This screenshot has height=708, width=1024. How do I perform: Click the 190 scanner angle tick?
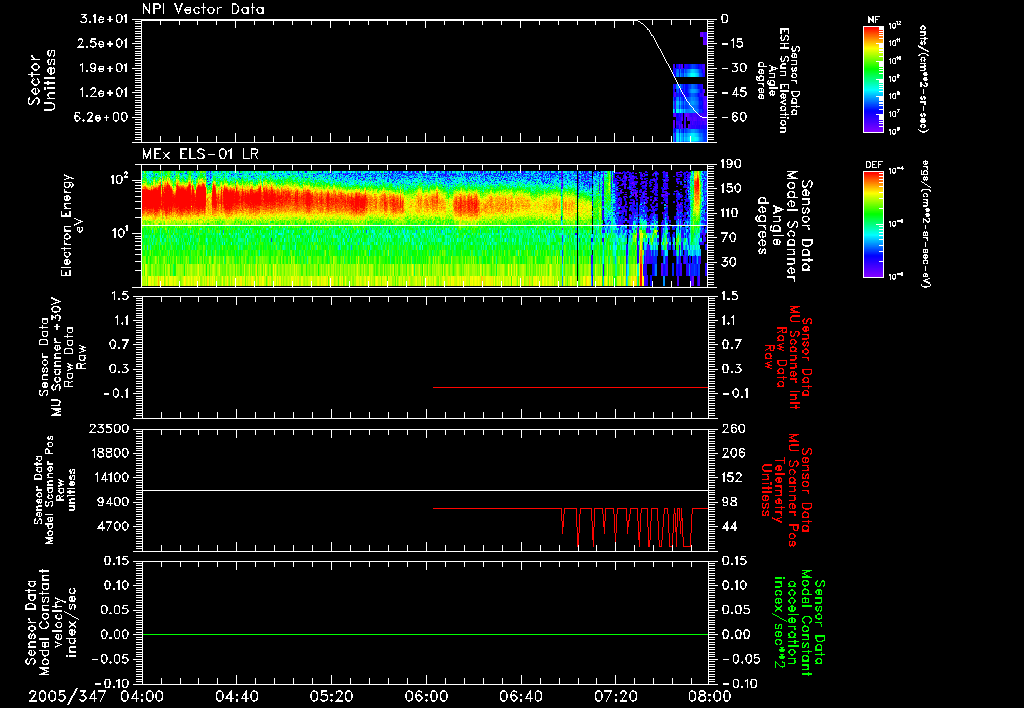pos(731,163)
